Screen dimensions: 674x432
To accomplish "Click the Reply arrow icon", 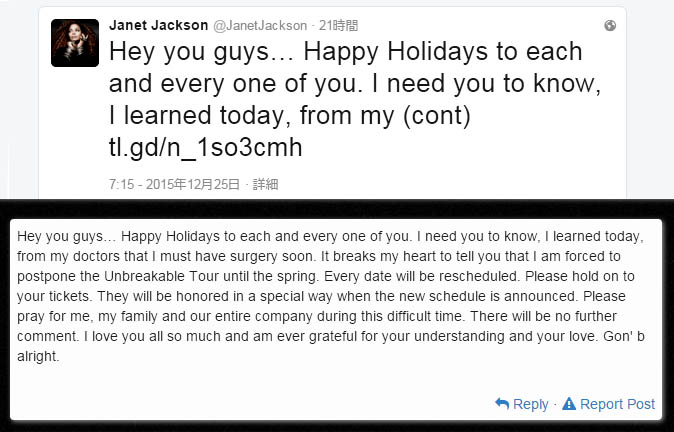I will click(502, 404).
